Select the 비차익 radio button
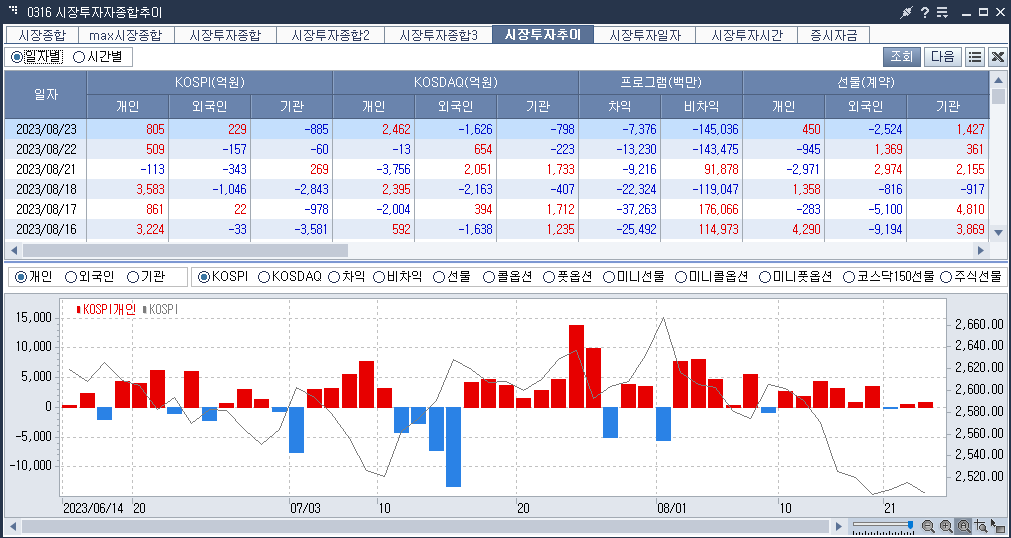This screenshot has width=1011, height=538. [x=398, y=277]
